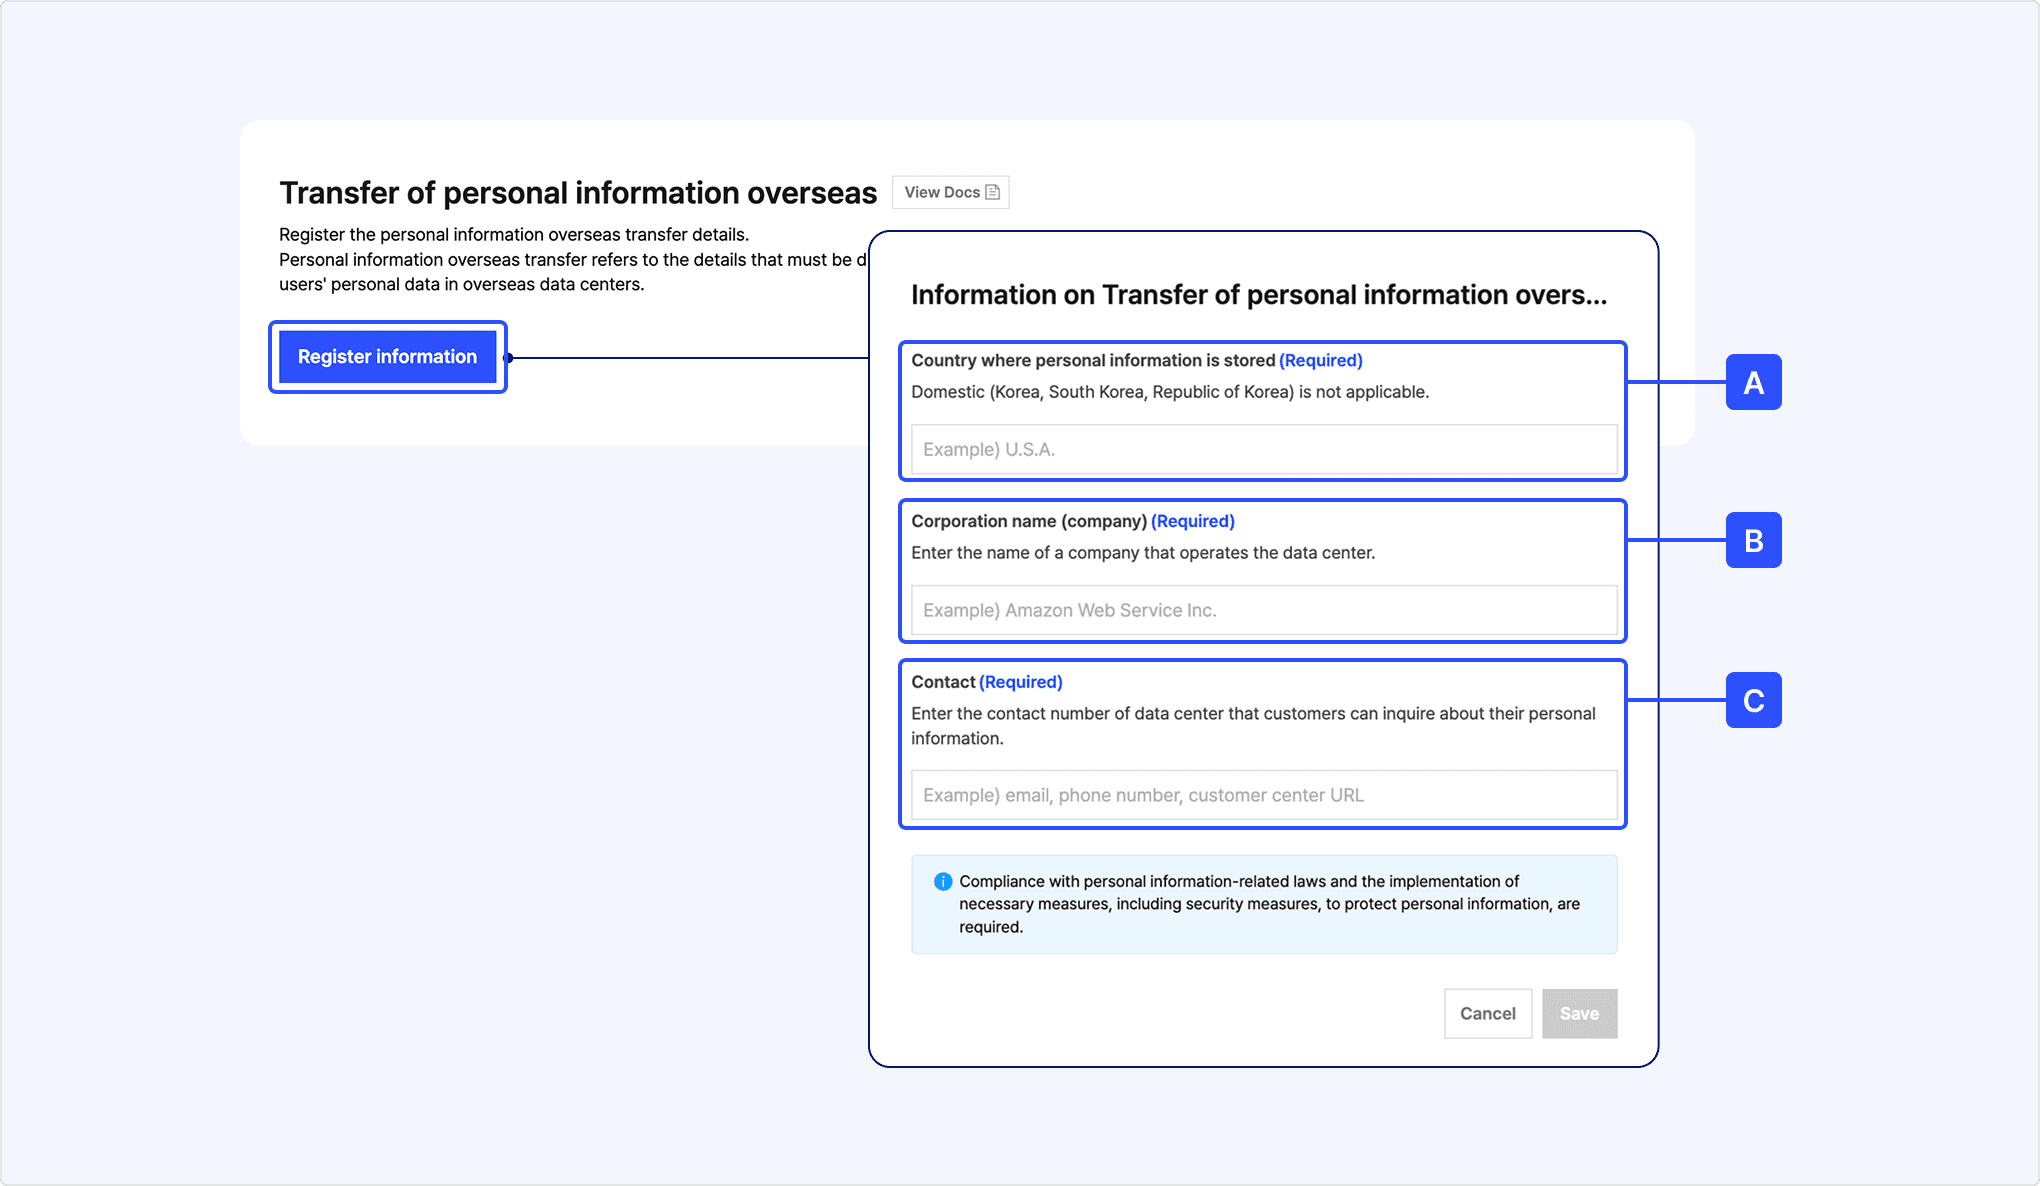Click page title Transfer of personal information overseas
Image resolution: width=2040 pixels, height=1186 pixels.
click(578, 192)
